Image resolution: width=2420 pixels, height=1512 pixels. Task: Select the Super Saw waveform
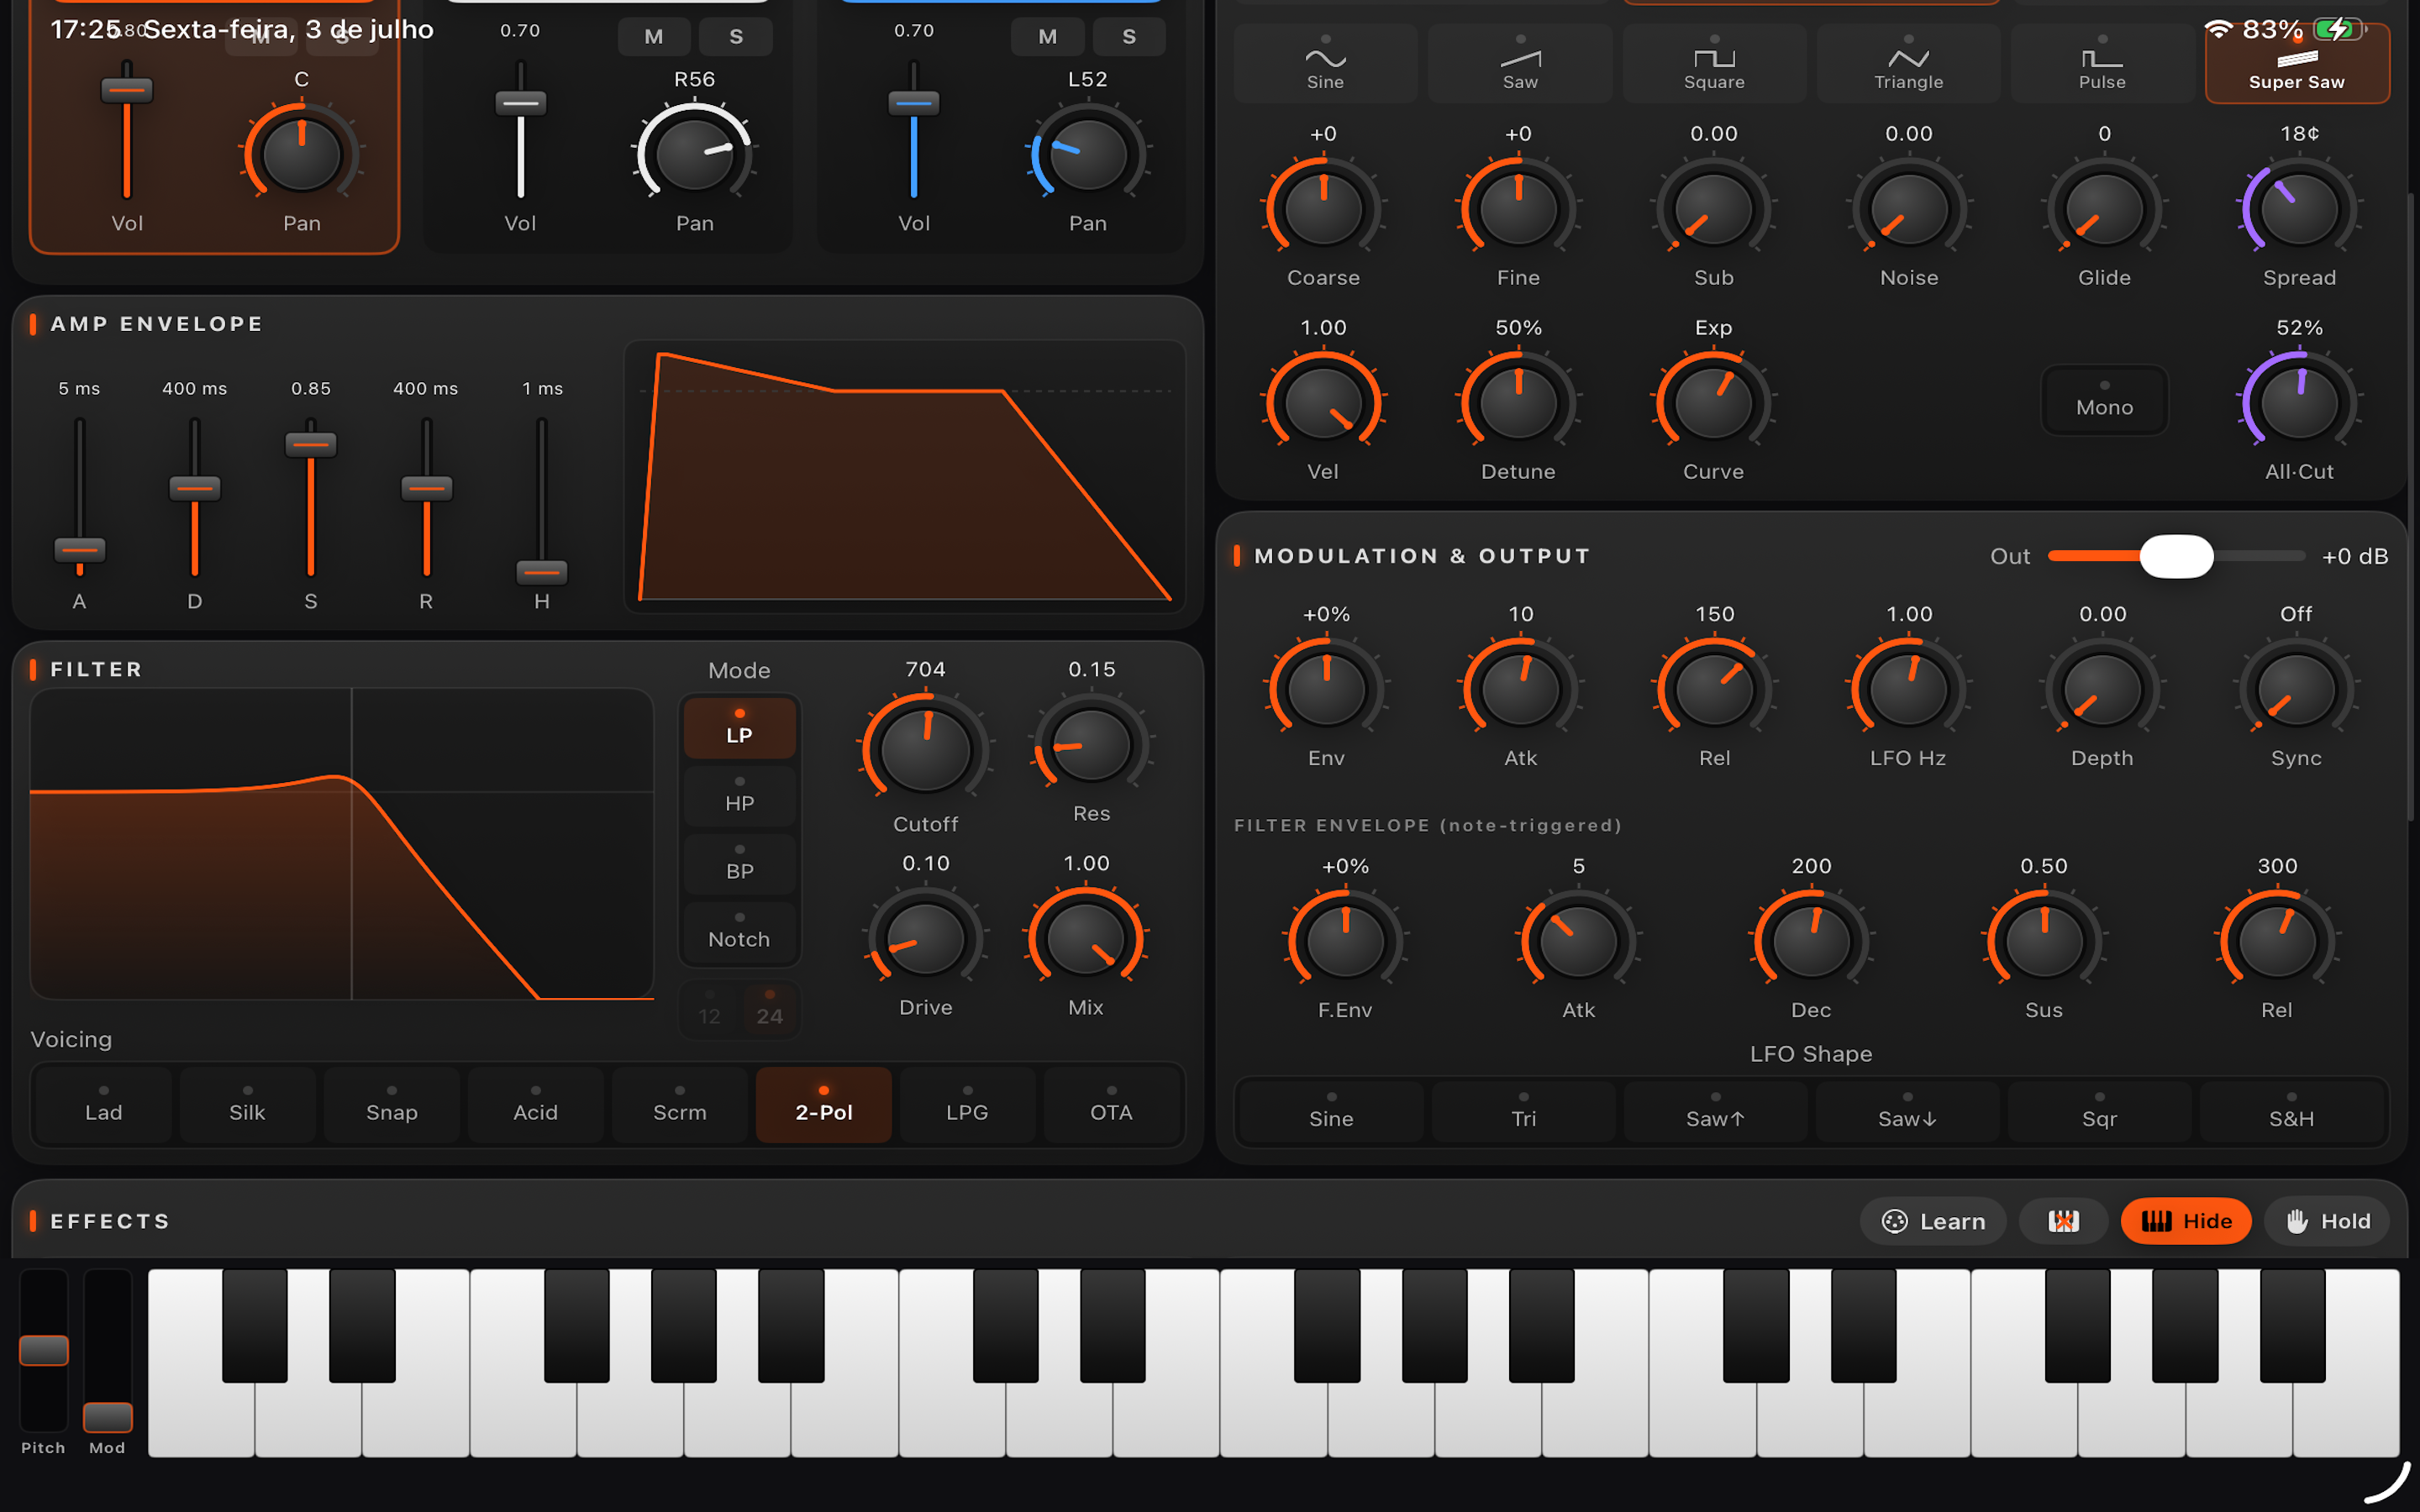[2297, 64]
